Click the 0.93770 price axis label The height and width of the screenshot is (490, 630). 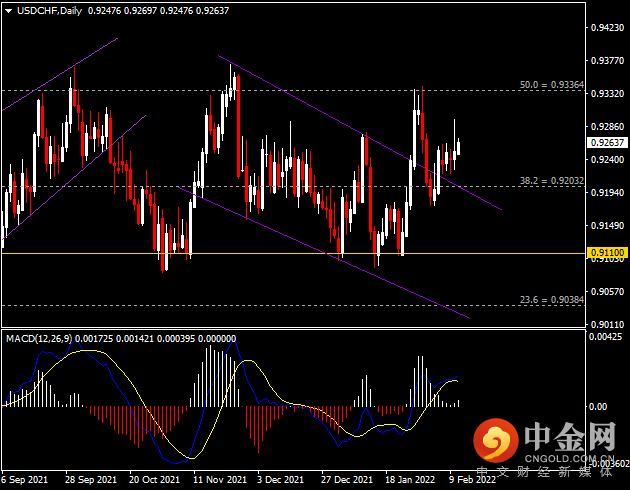[608, 61]
